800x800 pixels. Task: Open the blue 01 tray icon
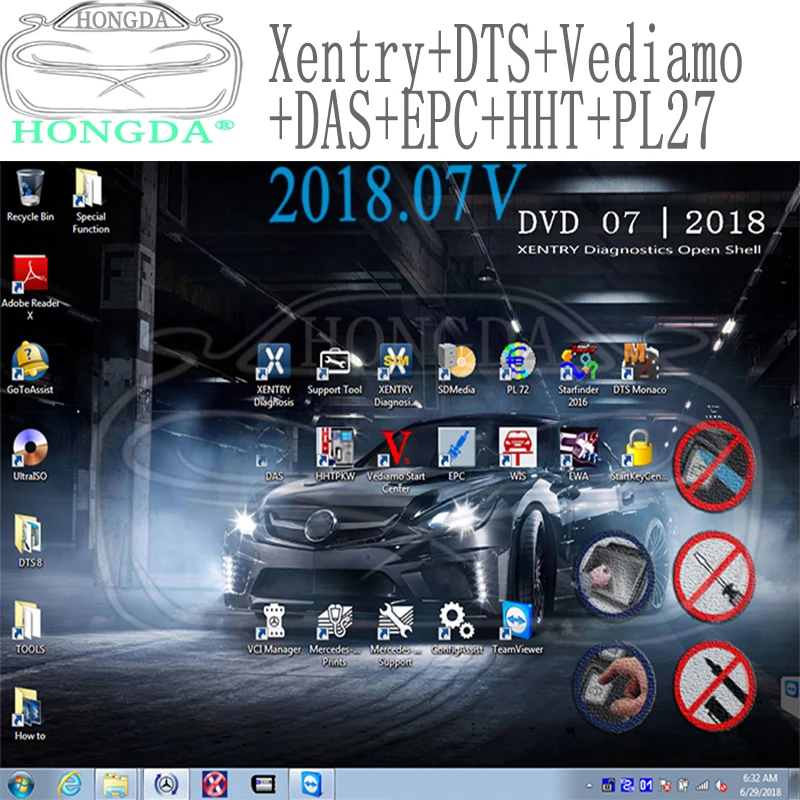pos(646,785)
